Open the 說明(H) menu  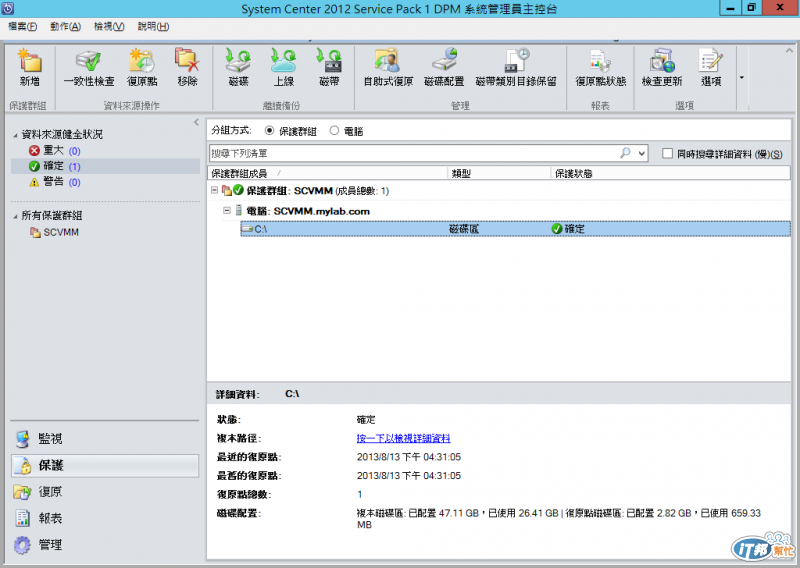(153, 27)
